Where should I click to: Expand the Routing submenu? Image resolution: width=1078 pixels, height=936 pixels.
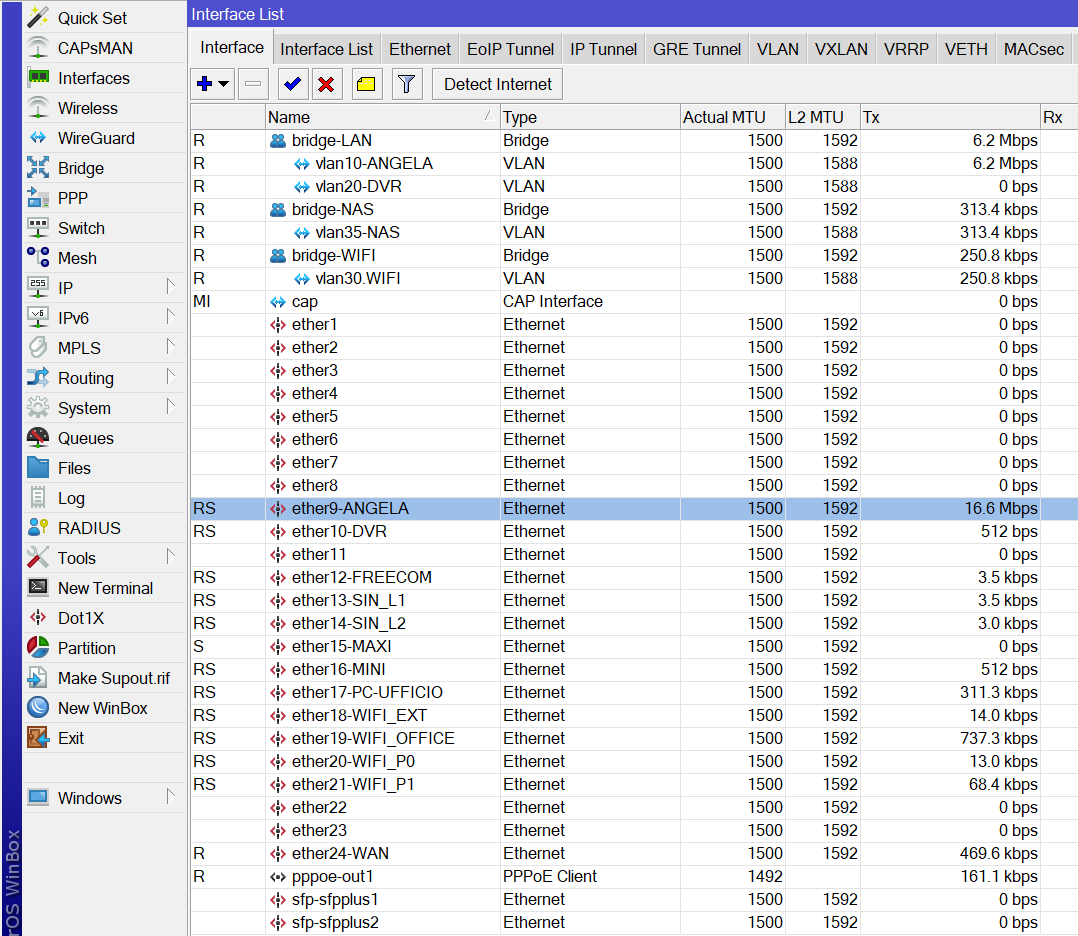click(85, 378)
